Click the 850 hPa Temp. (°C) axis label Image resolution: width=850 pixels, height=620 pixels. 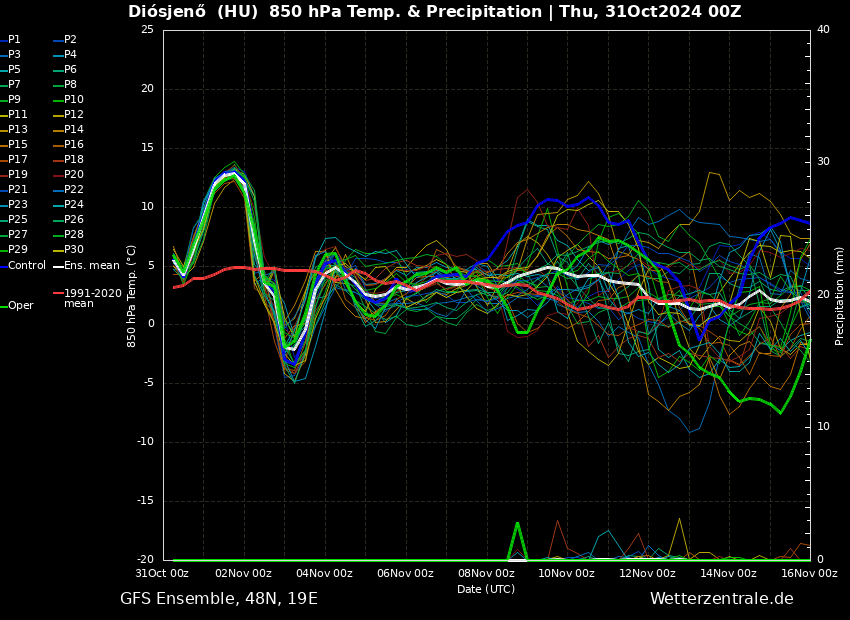[132, 296]
